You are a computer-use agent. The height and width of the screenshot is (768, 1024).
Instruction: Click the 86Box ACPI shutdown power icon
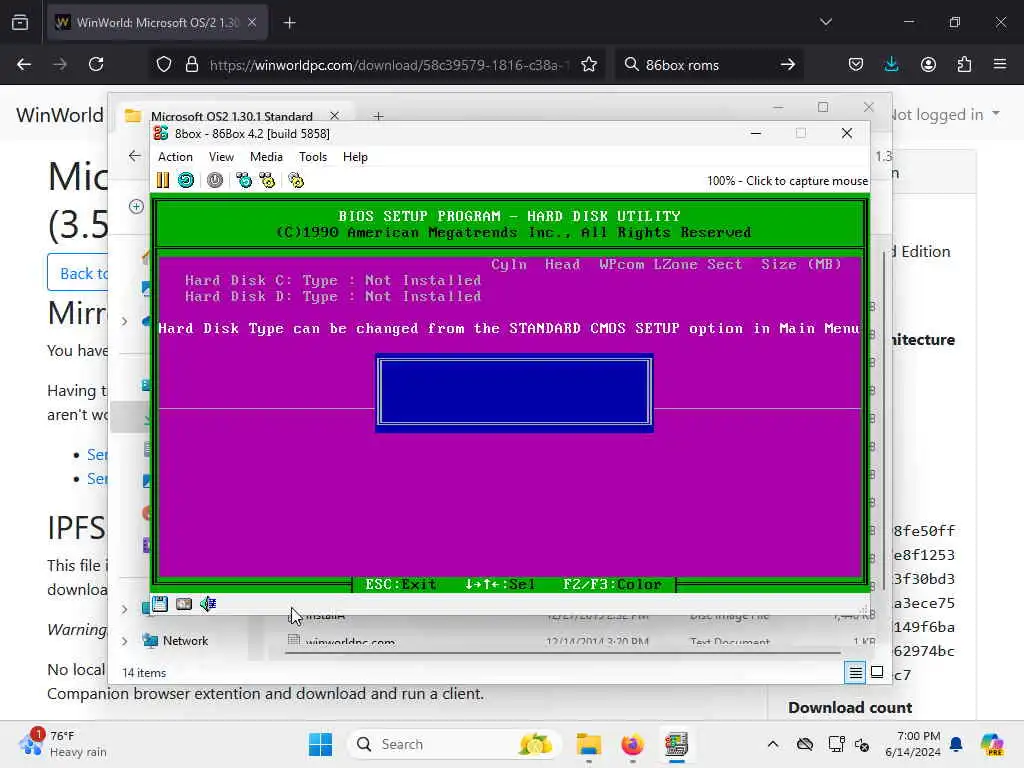tap(215, 180)
